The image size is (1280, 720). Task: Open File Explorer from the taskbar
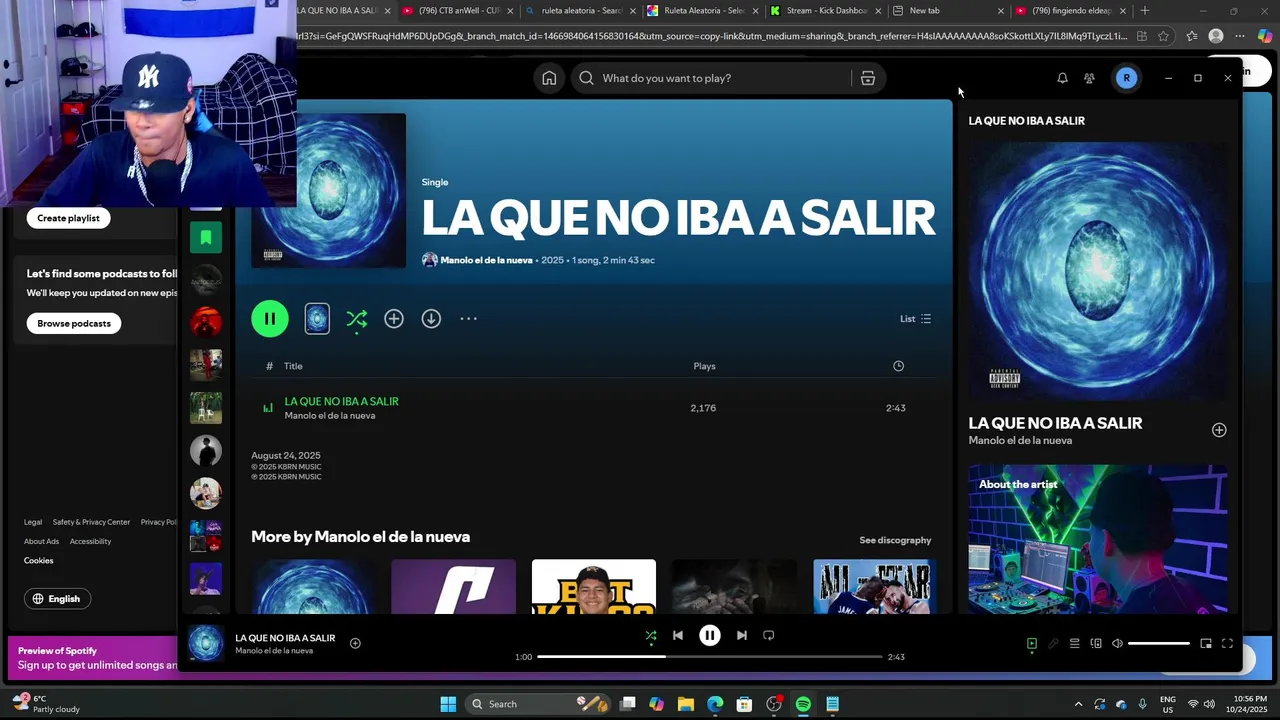(686, 704)
